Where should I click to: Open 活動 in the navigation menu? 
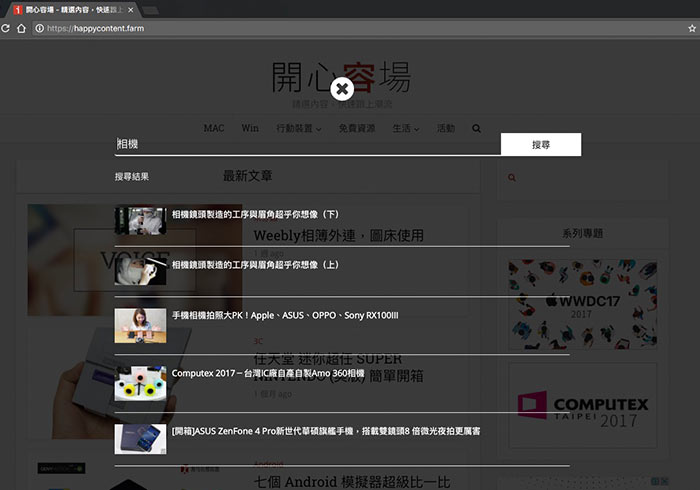pyautogui.click(x=446, y=129)
